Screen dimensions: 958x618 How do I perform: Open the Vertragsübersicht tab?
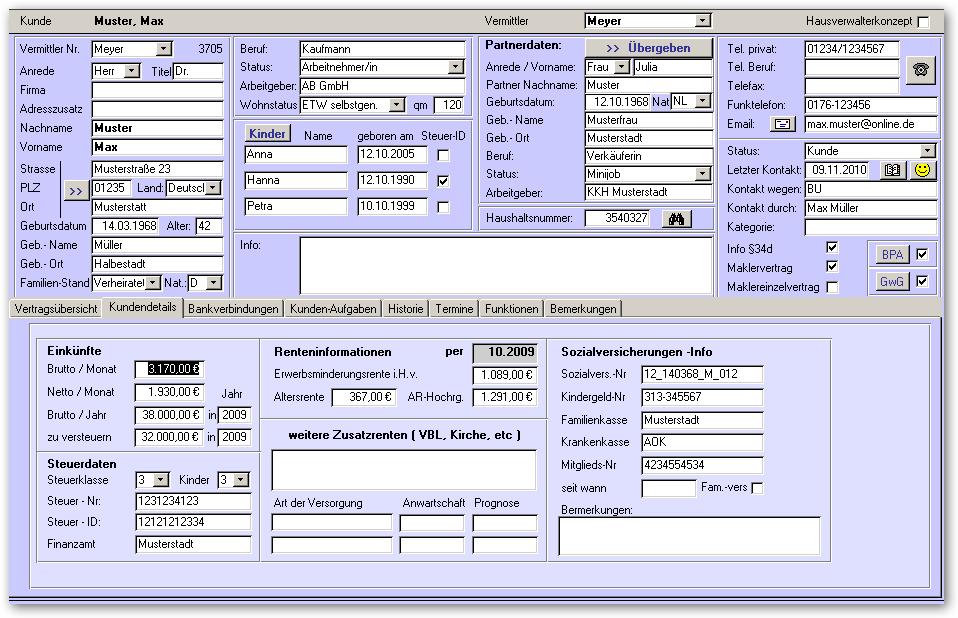(56, 309)
